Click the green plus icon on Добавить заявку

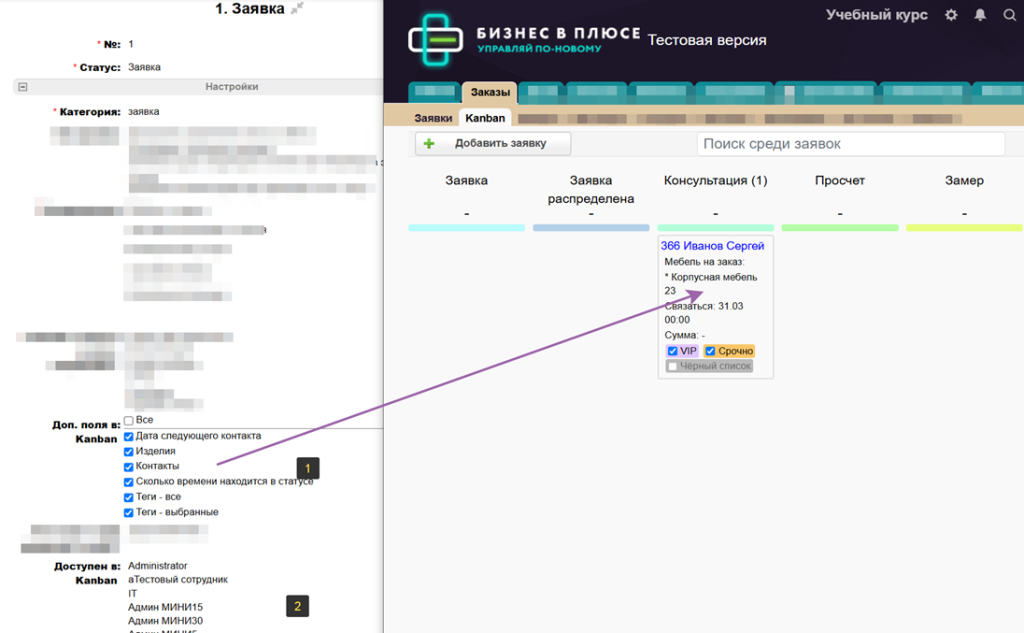click(x=430, y=144)
